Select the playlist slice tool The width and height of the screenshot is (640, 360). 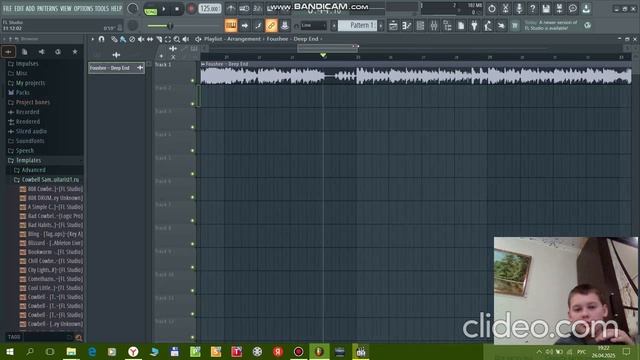pos(159,39)
